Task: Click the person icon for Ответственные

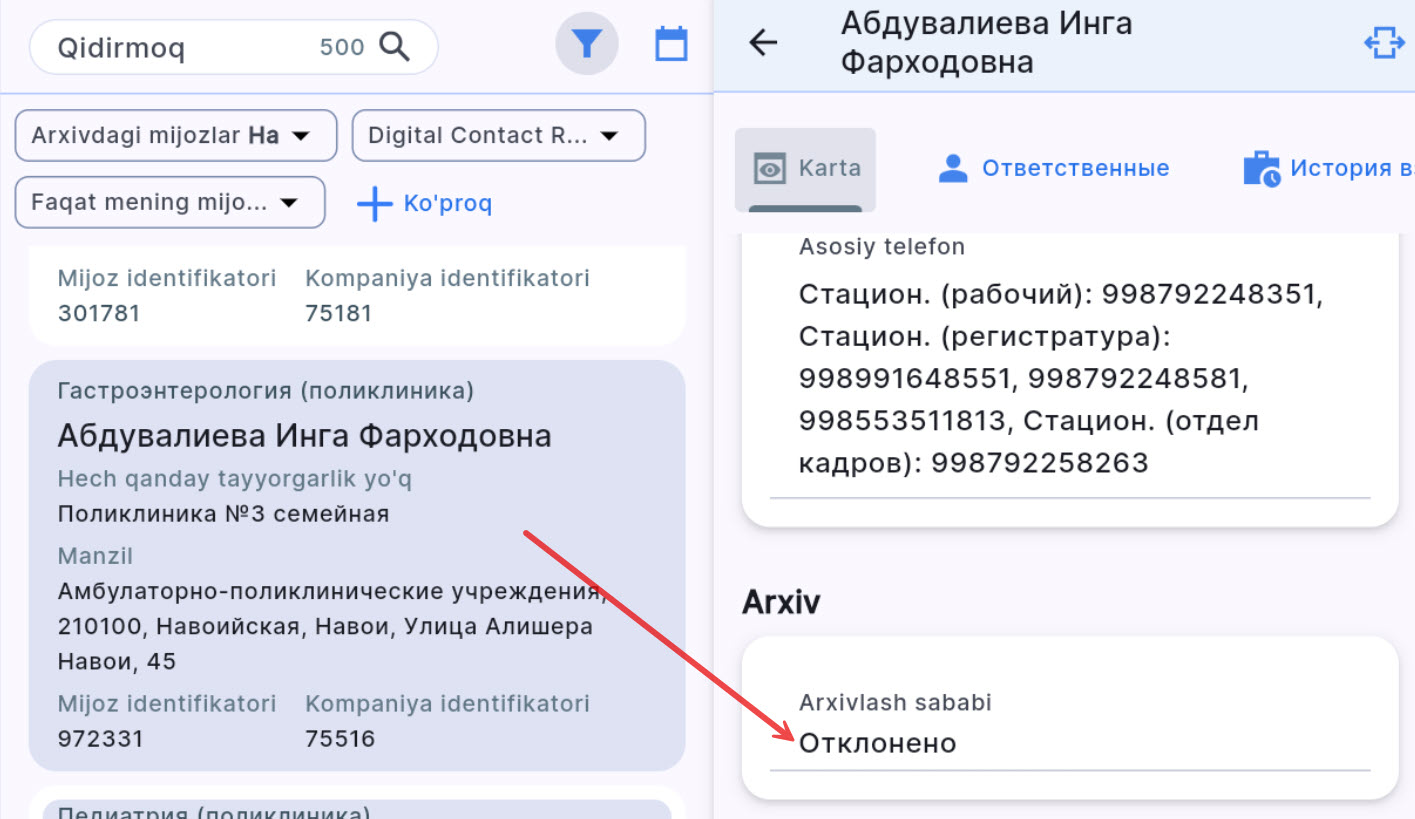Action: point(953,168)
